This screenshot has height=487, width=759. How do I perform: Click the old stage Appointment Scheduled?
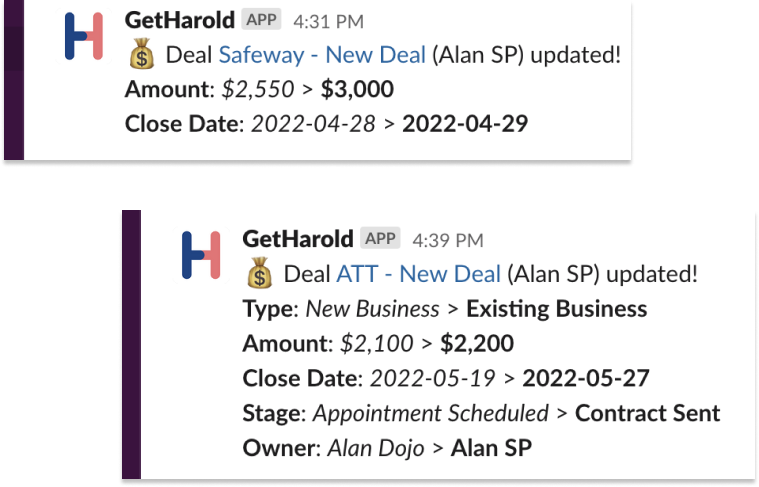(x=430, y=413)
